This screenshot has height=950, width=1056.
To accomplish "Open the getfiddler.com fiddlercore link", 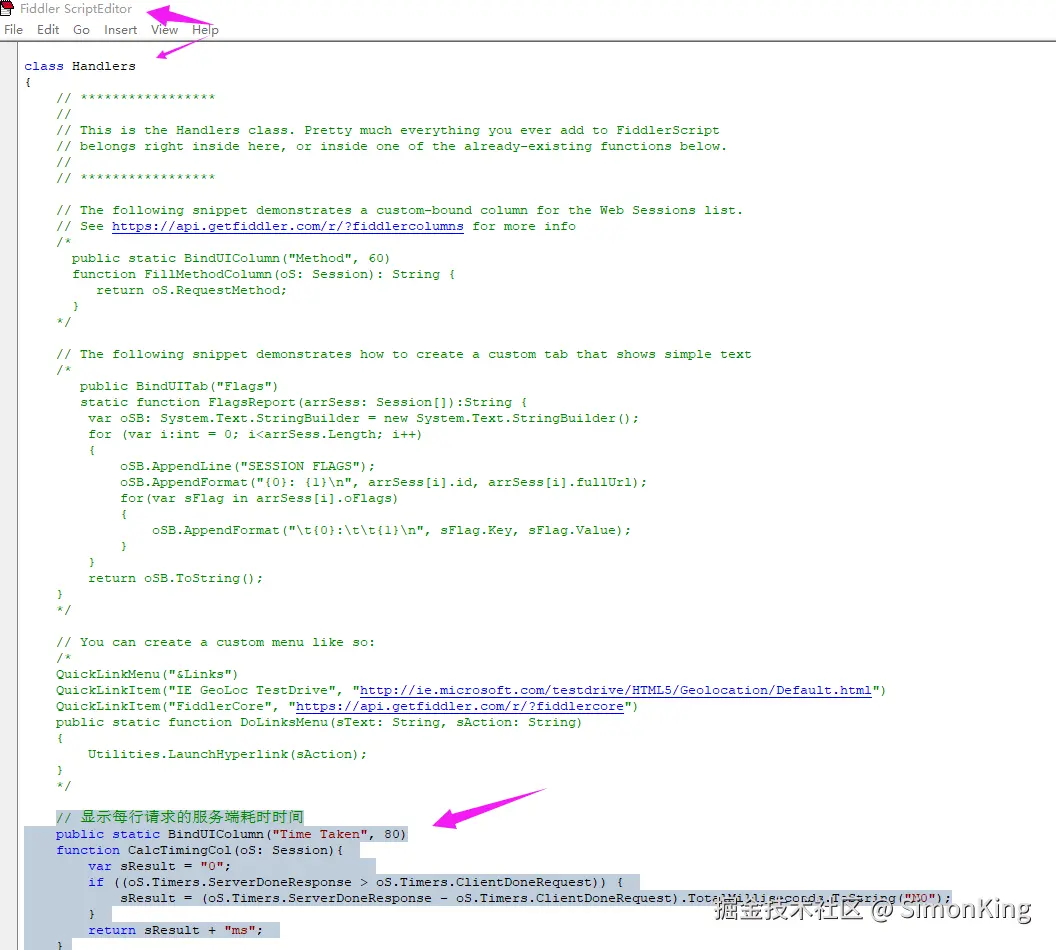I will point(460,706).
